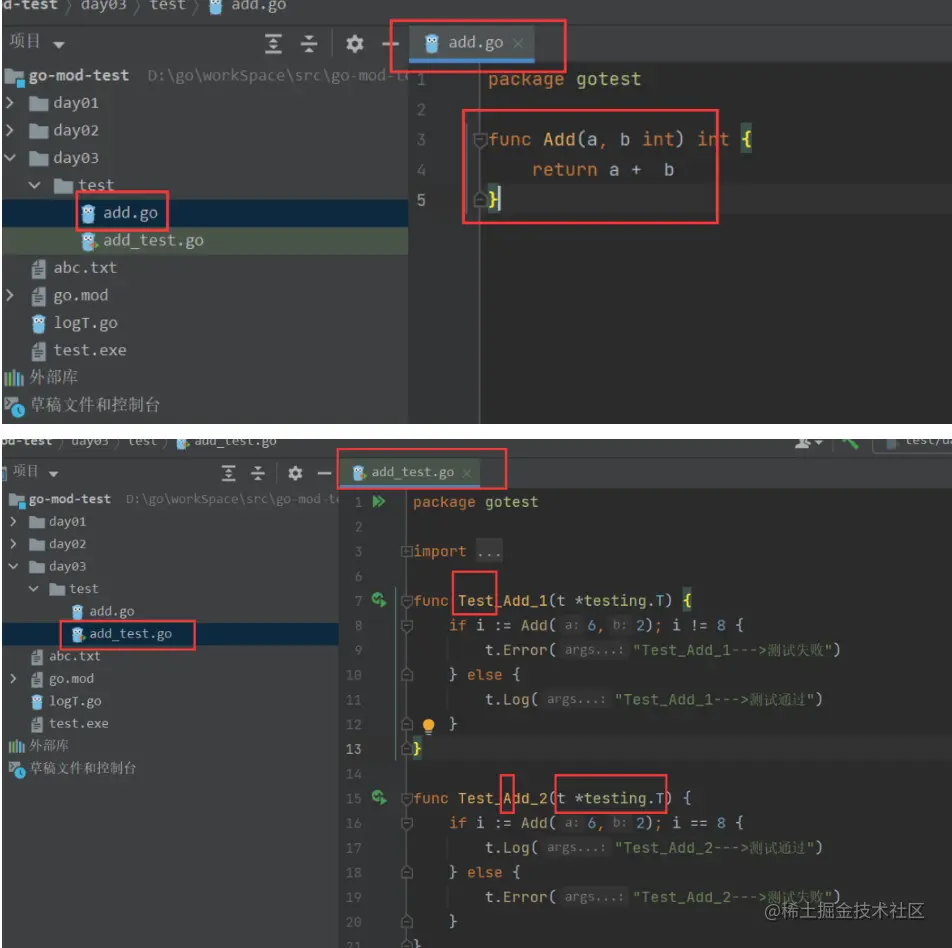Hide project panel using minus icon in bottom screenshot
The width and height of the screenshot is (952, 948).
tap(325, 473)
